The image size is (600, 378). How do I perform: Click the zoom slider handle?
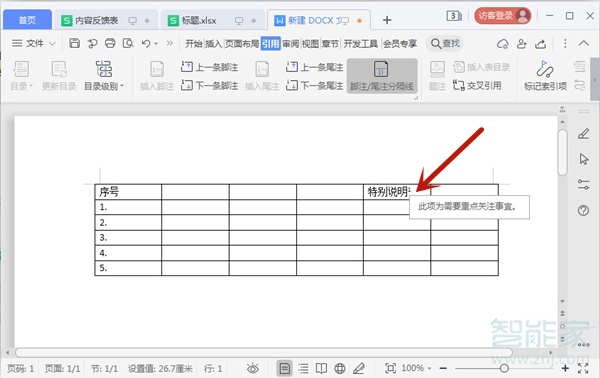[504, 368]
